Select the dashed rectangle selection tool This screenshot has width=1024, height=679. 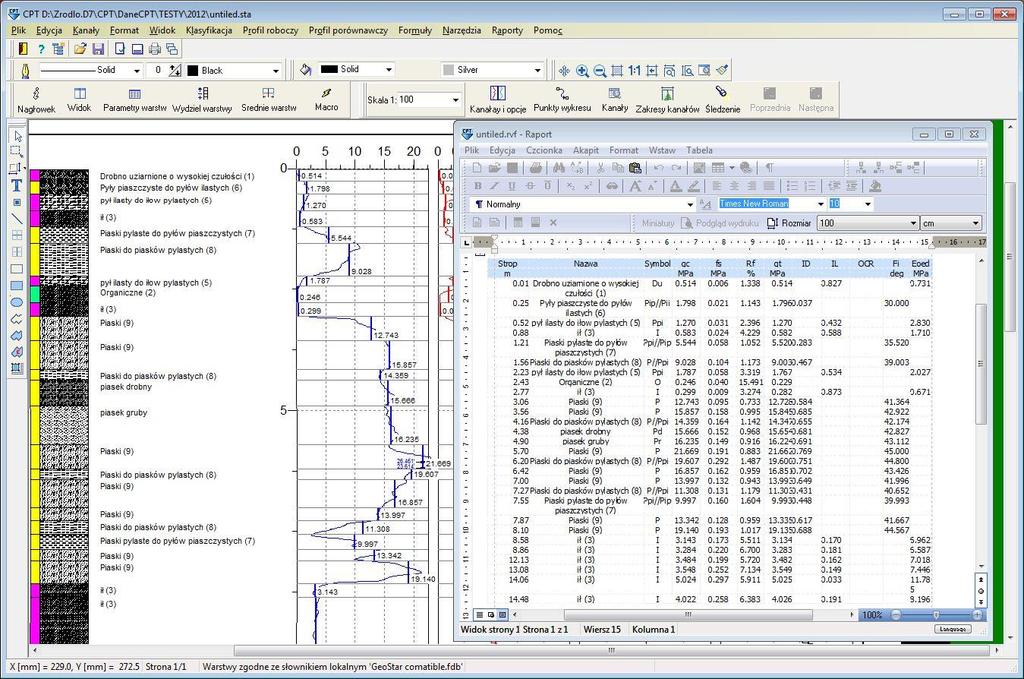click(17, 152)
